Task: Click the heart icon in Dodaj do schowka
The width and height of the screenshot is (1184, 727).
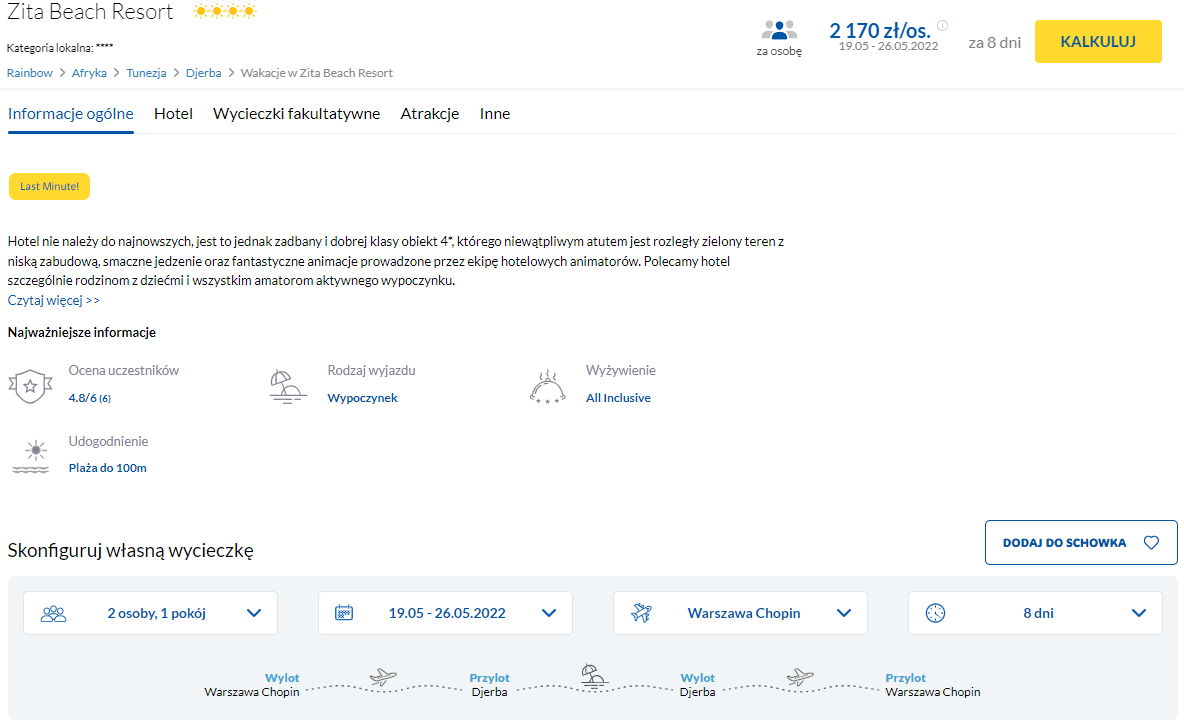Action: click(x=1151, y=543)
